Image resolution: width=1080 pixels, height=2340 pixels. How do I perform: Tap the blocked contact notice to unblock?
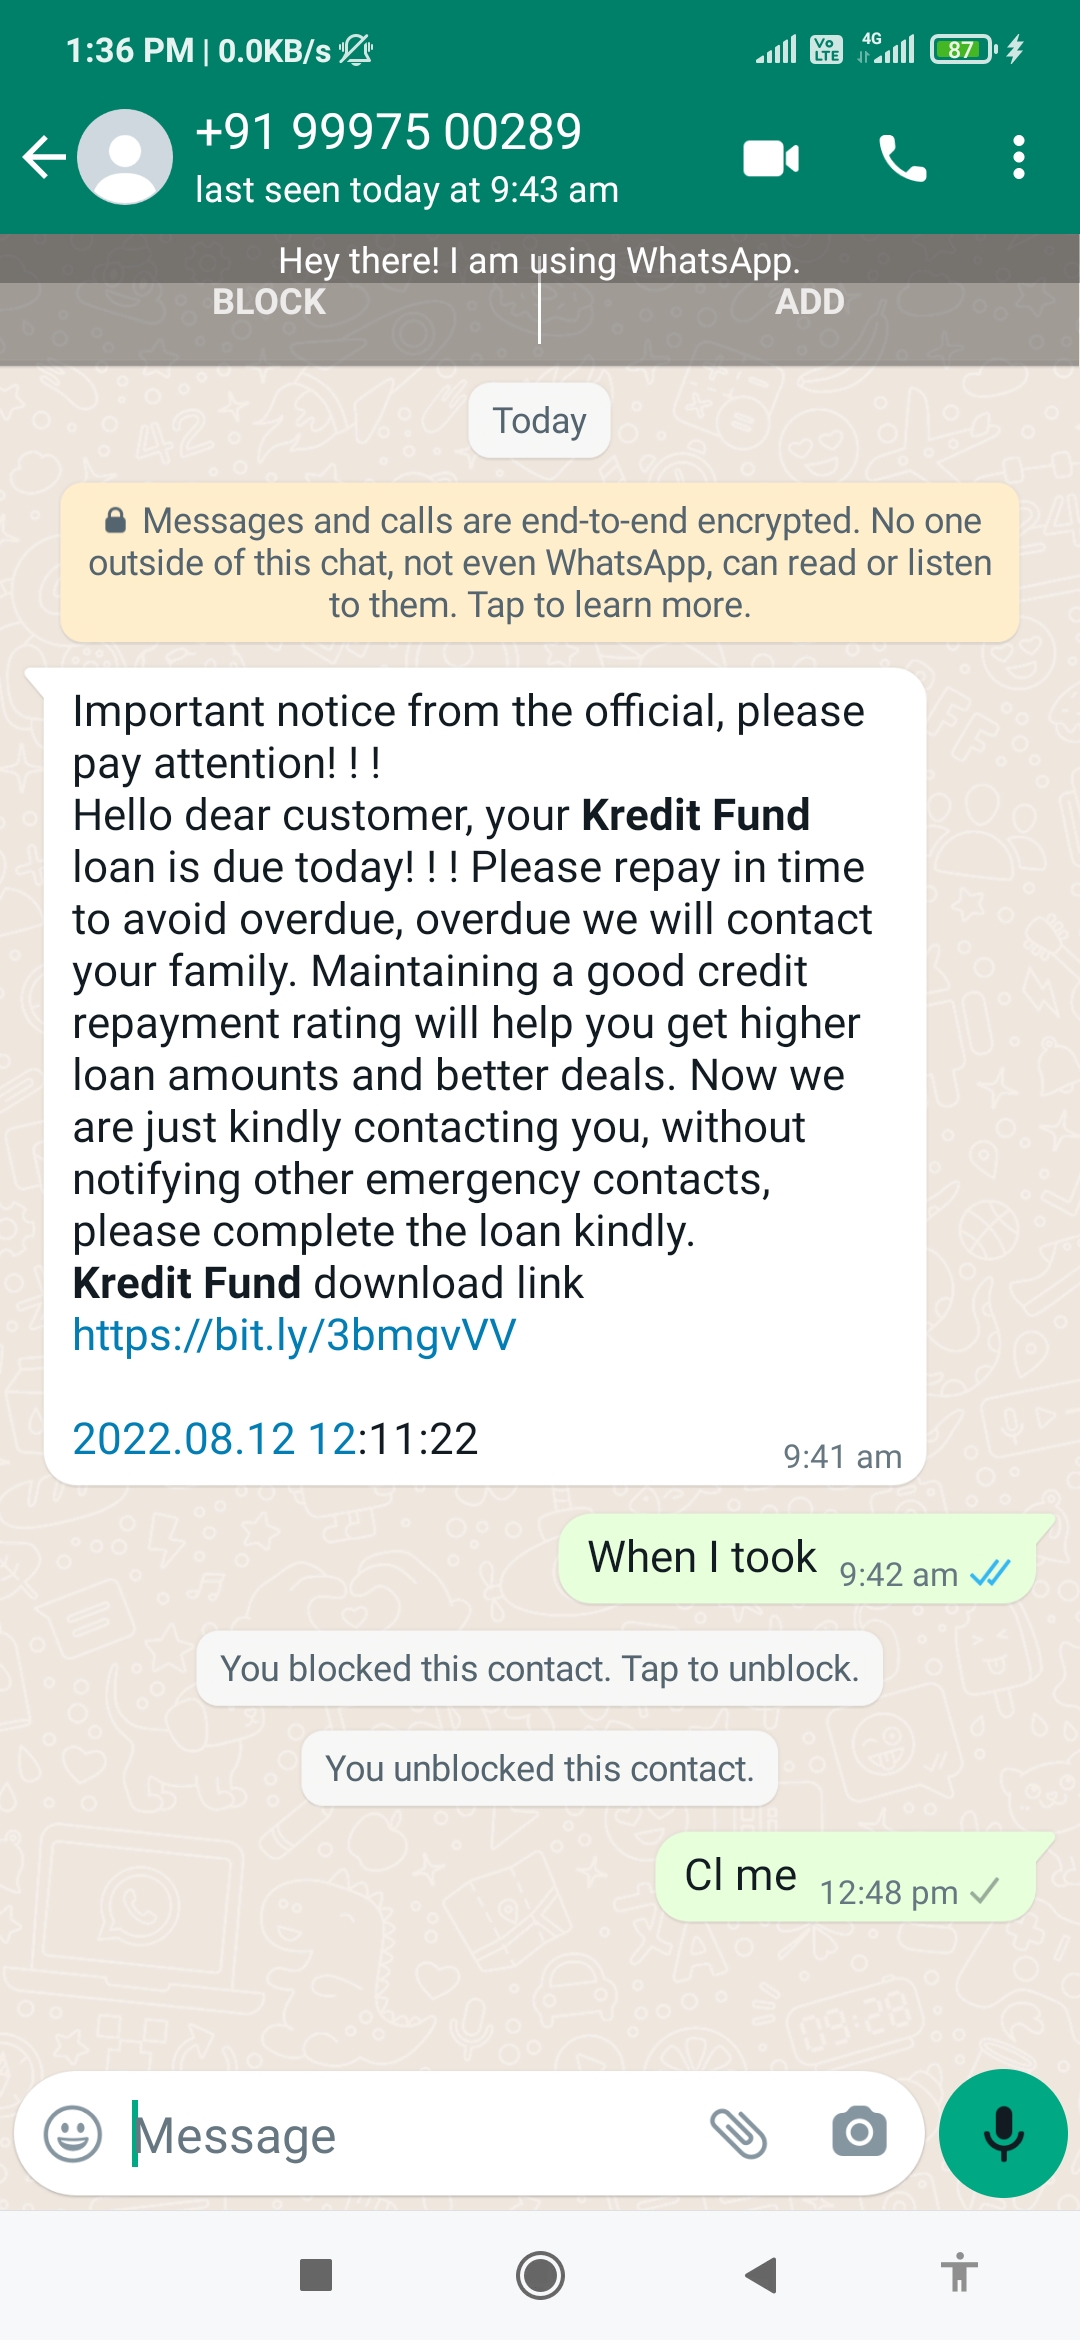(540, 1669)
